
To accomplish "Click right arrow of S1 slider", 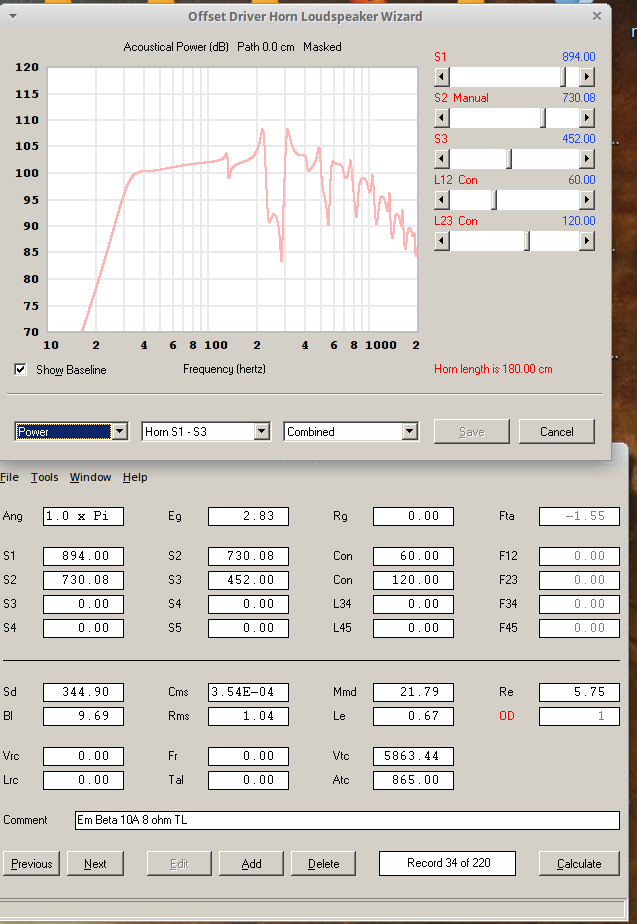I will 587,77.
